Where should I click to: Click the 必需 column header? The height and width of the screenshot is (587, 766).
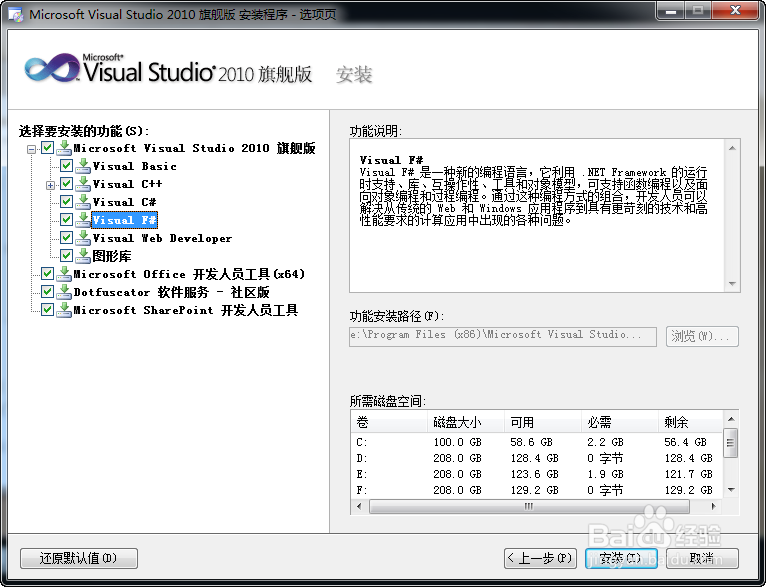click(x=620, y=422)
